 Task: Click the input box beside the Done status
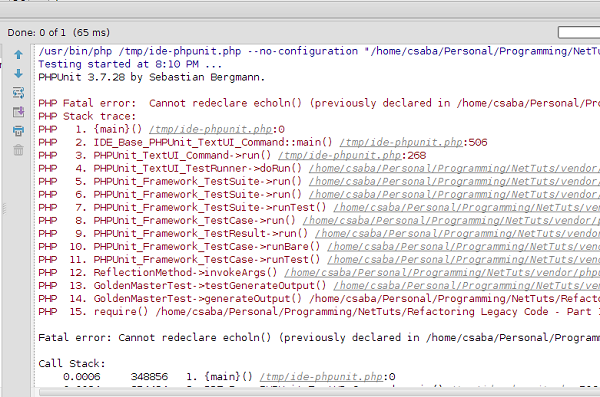click(579, 33)
